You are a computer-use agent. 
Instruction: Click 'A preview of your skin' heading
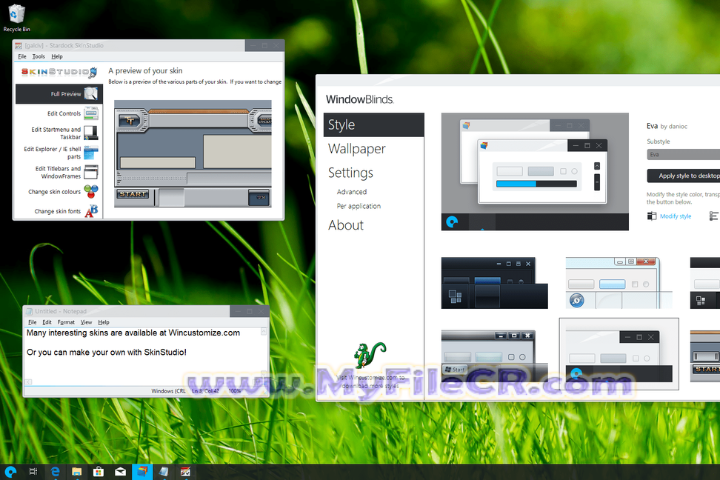pyautogui.click(x=145, y=71)
